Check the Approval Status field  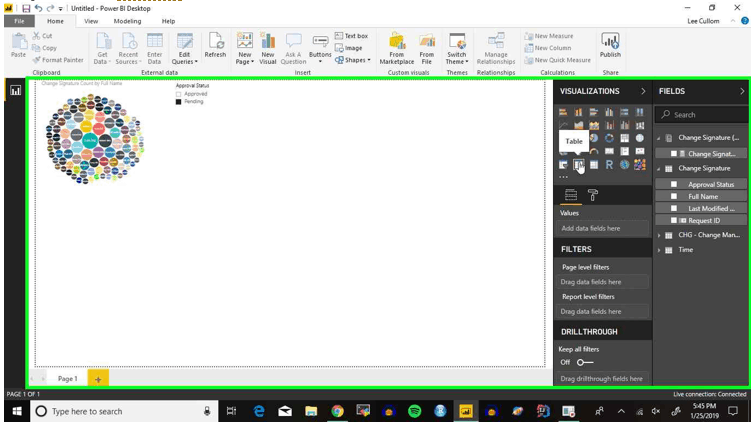pos(674,184)
